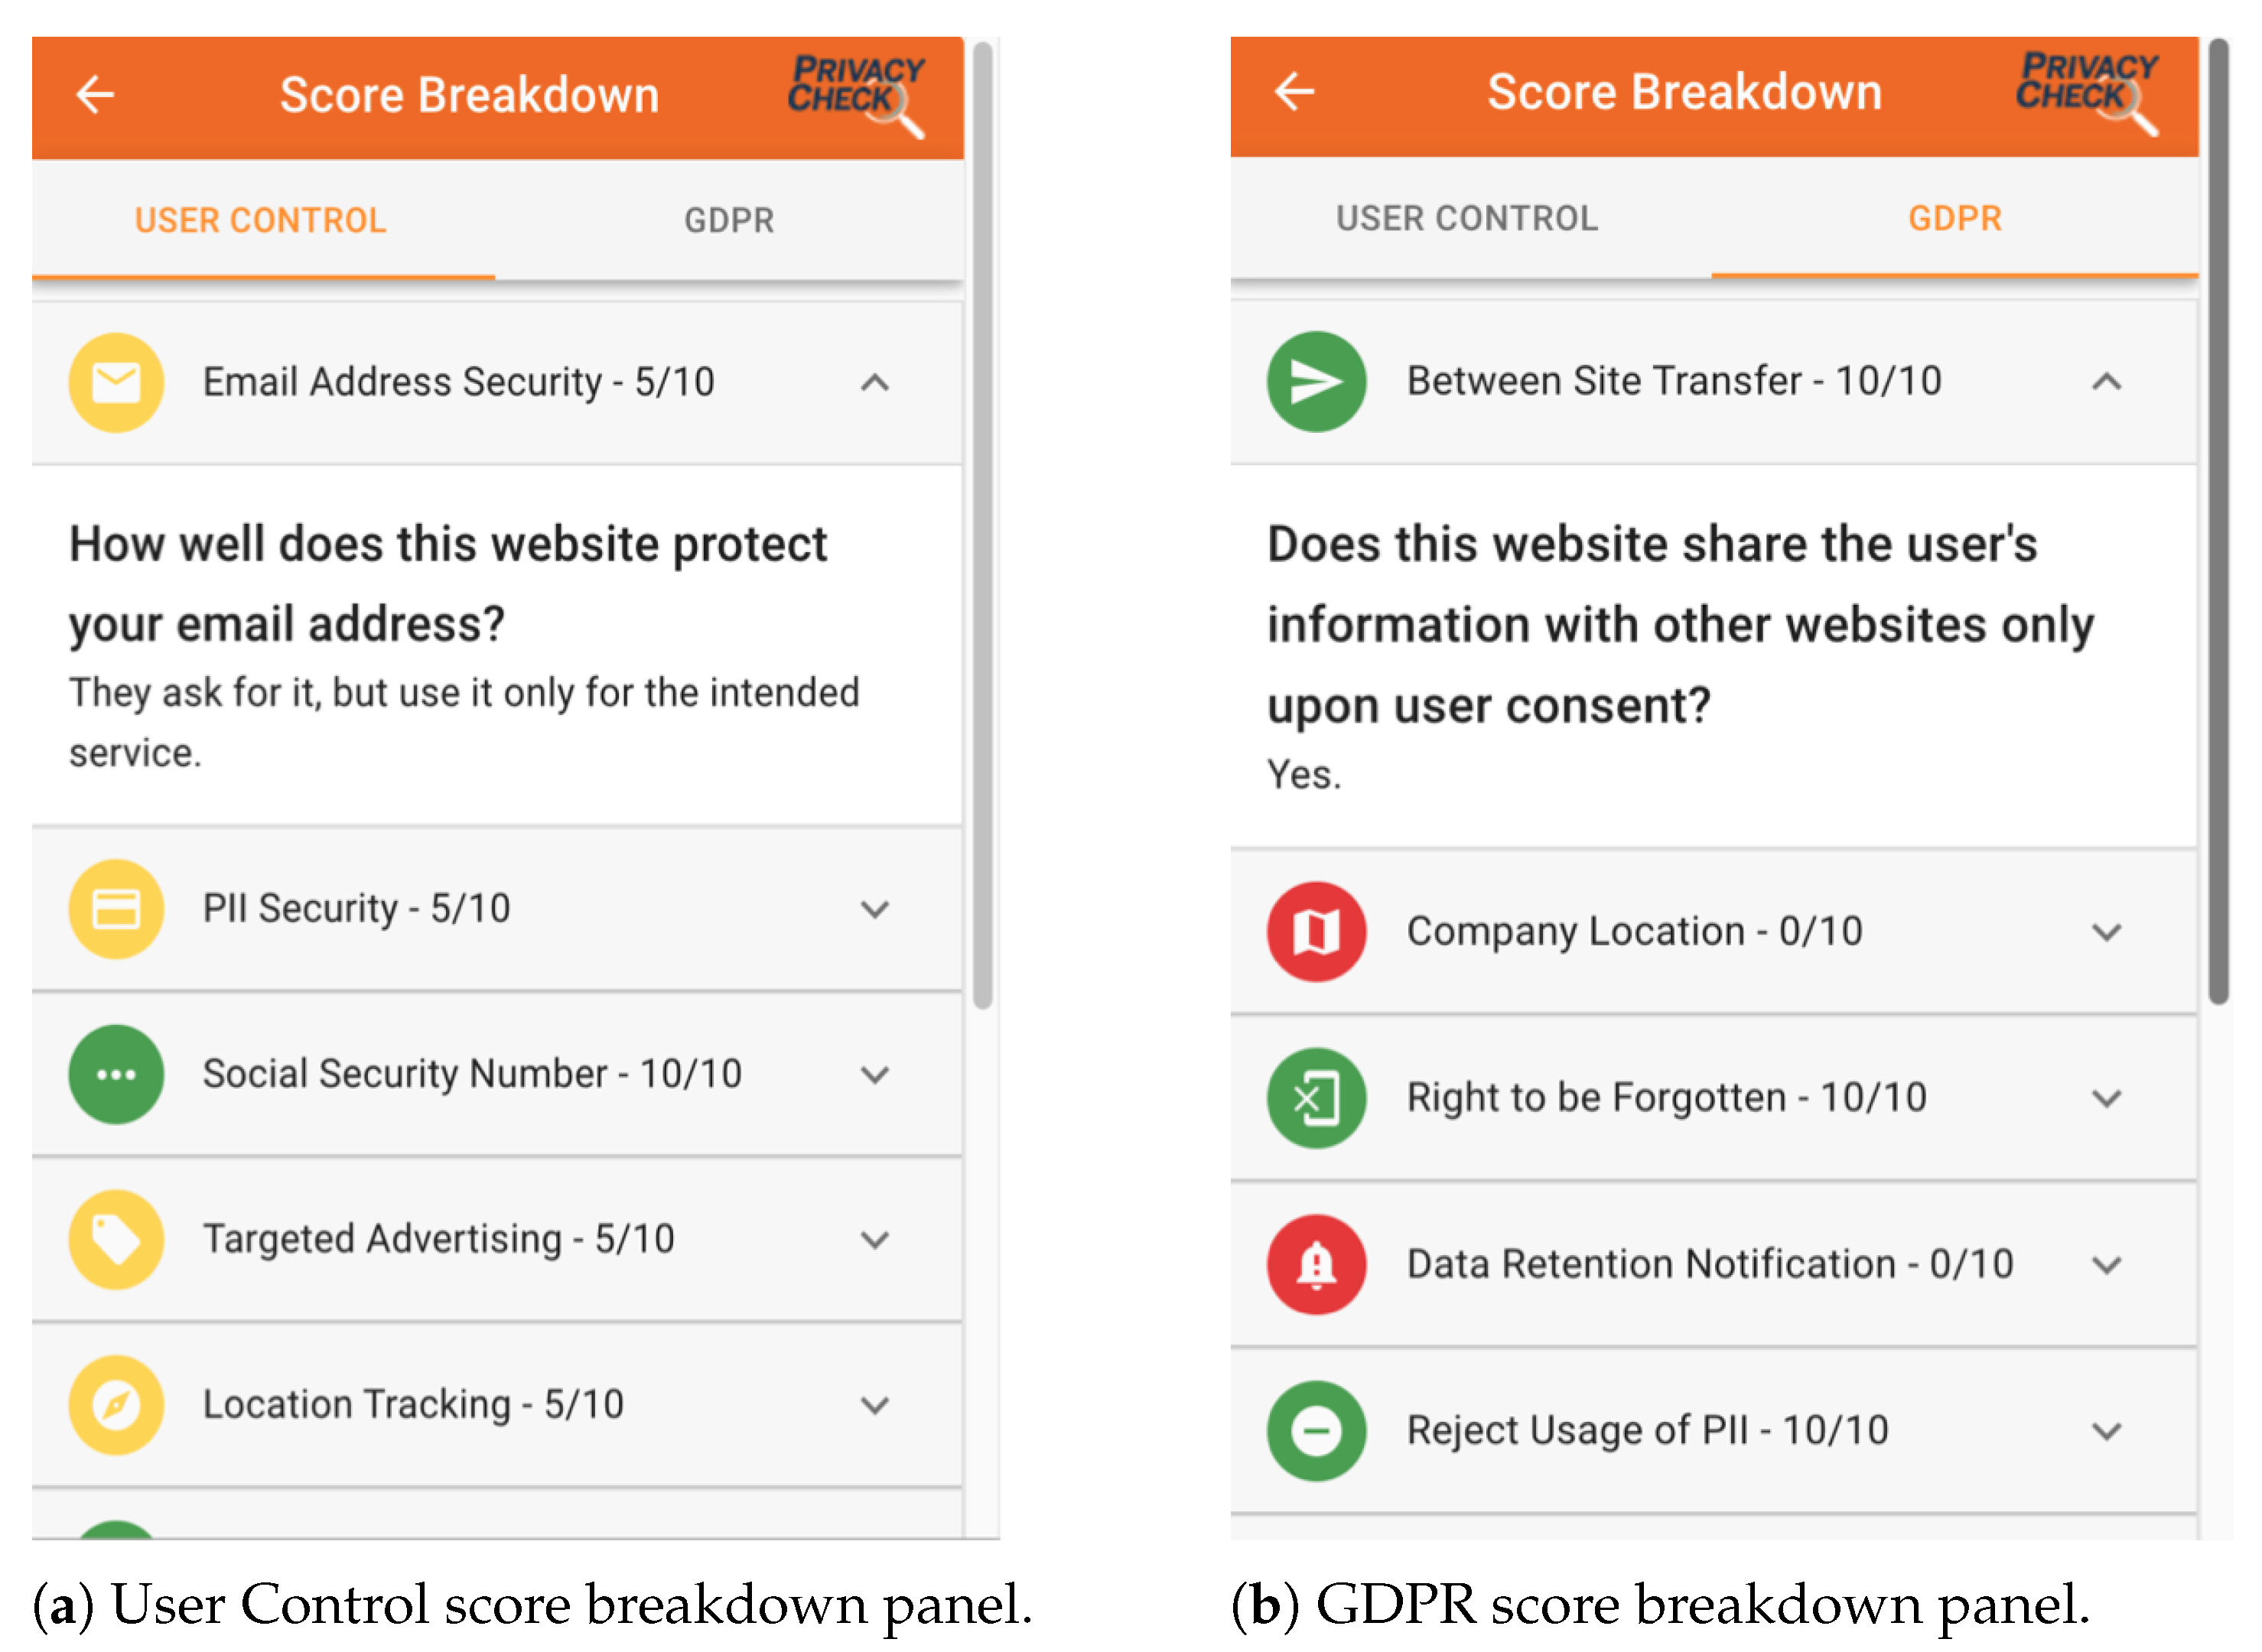
Task: Click the yellow PII Security card icon
Action: pos(116,909)
